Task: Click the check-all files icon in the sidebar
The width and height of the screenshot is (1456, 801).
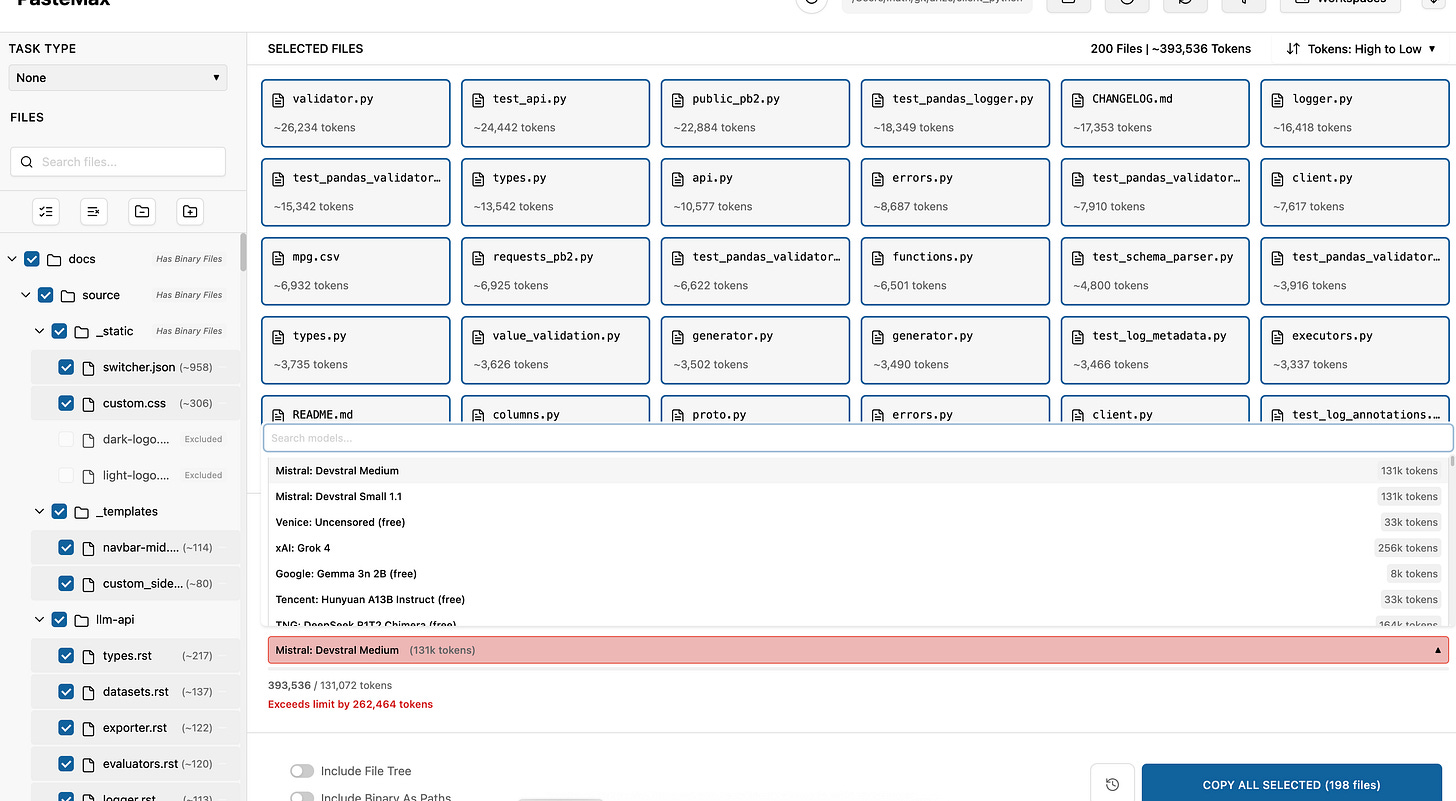Action: (x=45, y=211)
